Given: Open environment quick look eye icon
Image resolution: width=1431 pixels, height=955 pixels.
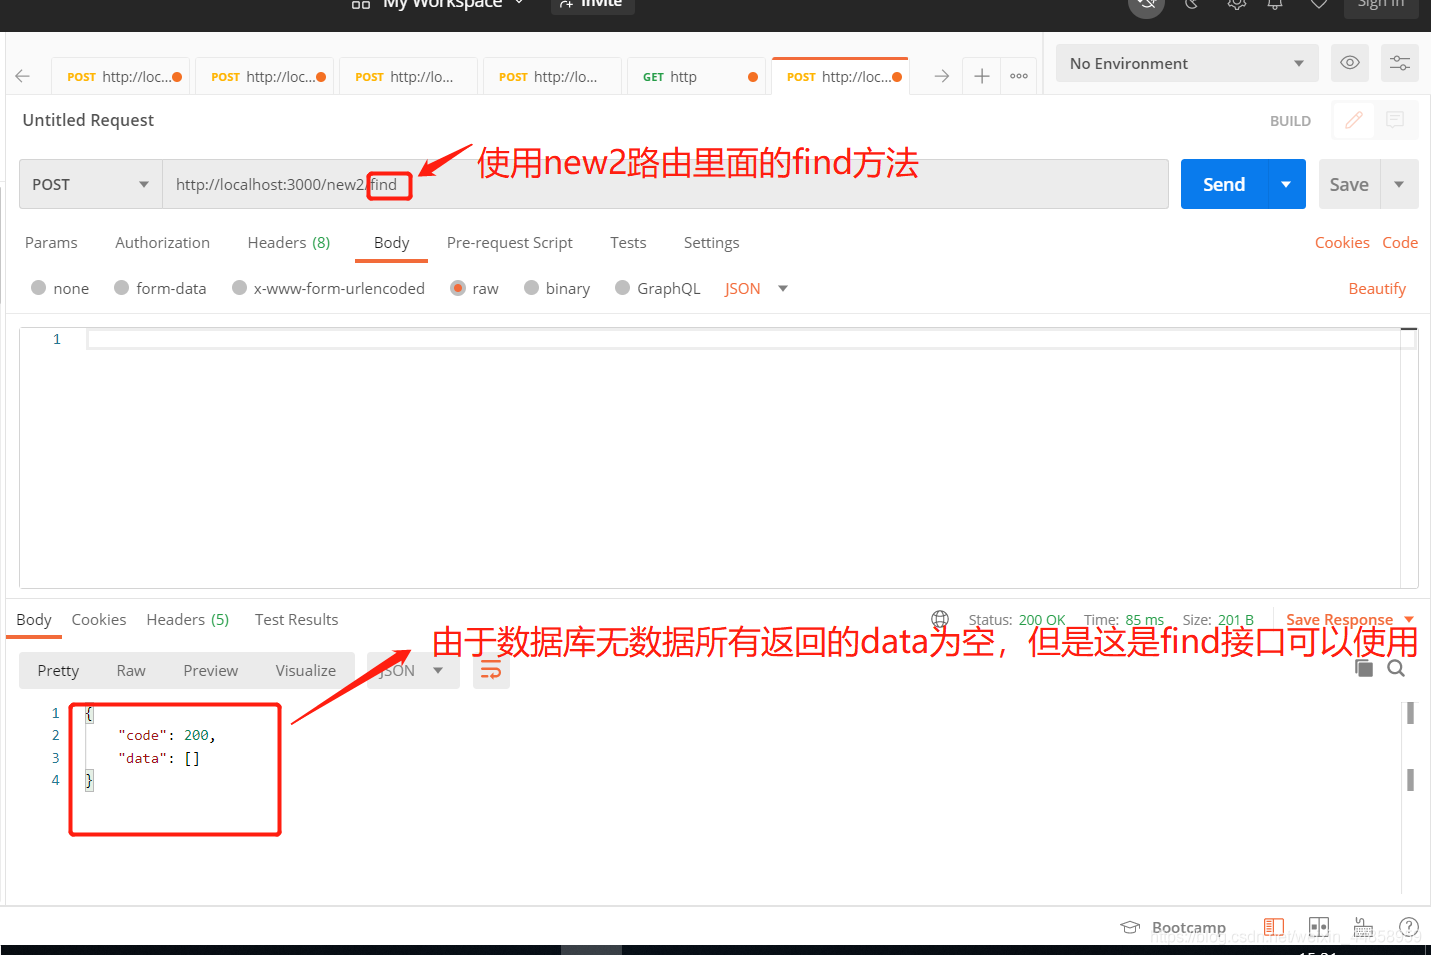Looking at the screenshot, I should (1349, 62).
